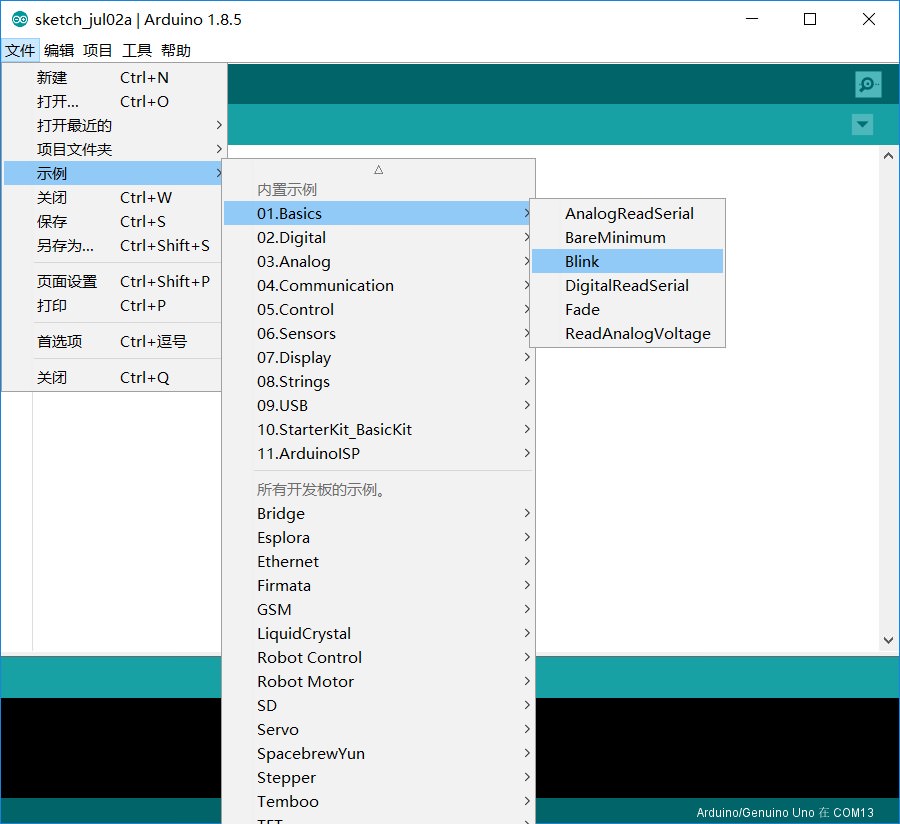Screen dimensions: 900x824
Task: Open the 工具 menu
Action: point(137,50)
